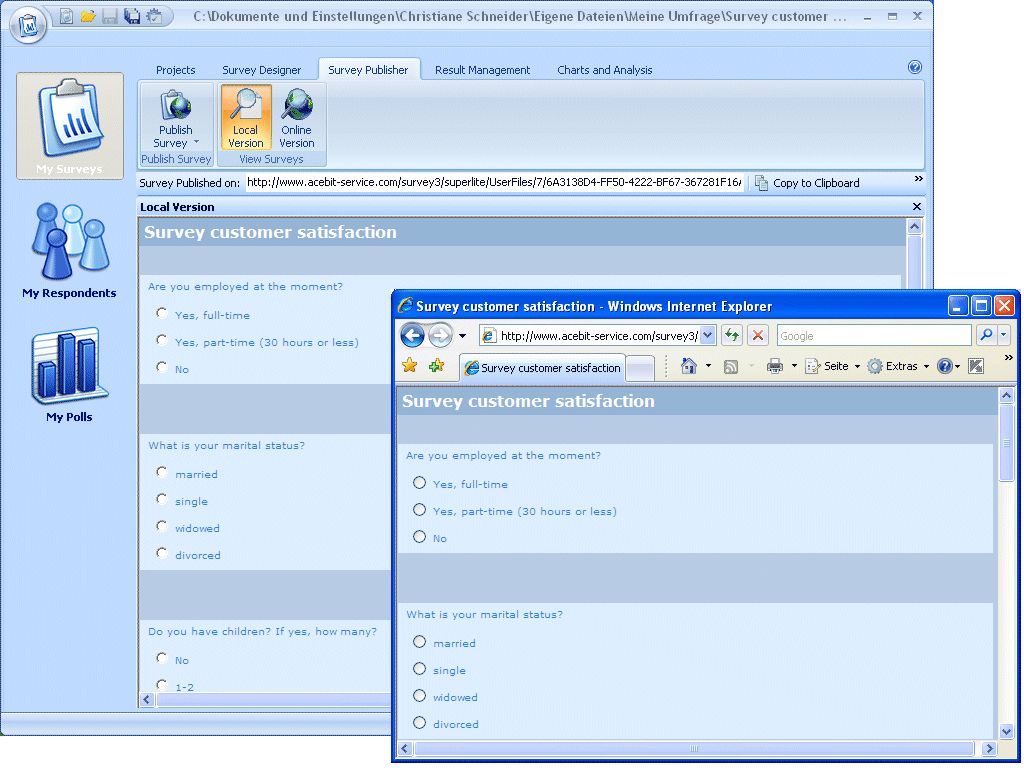Switch to the Result Management tab
Image resolution: width=1024 pixels, height=768 pixels.
click(481, 70)
